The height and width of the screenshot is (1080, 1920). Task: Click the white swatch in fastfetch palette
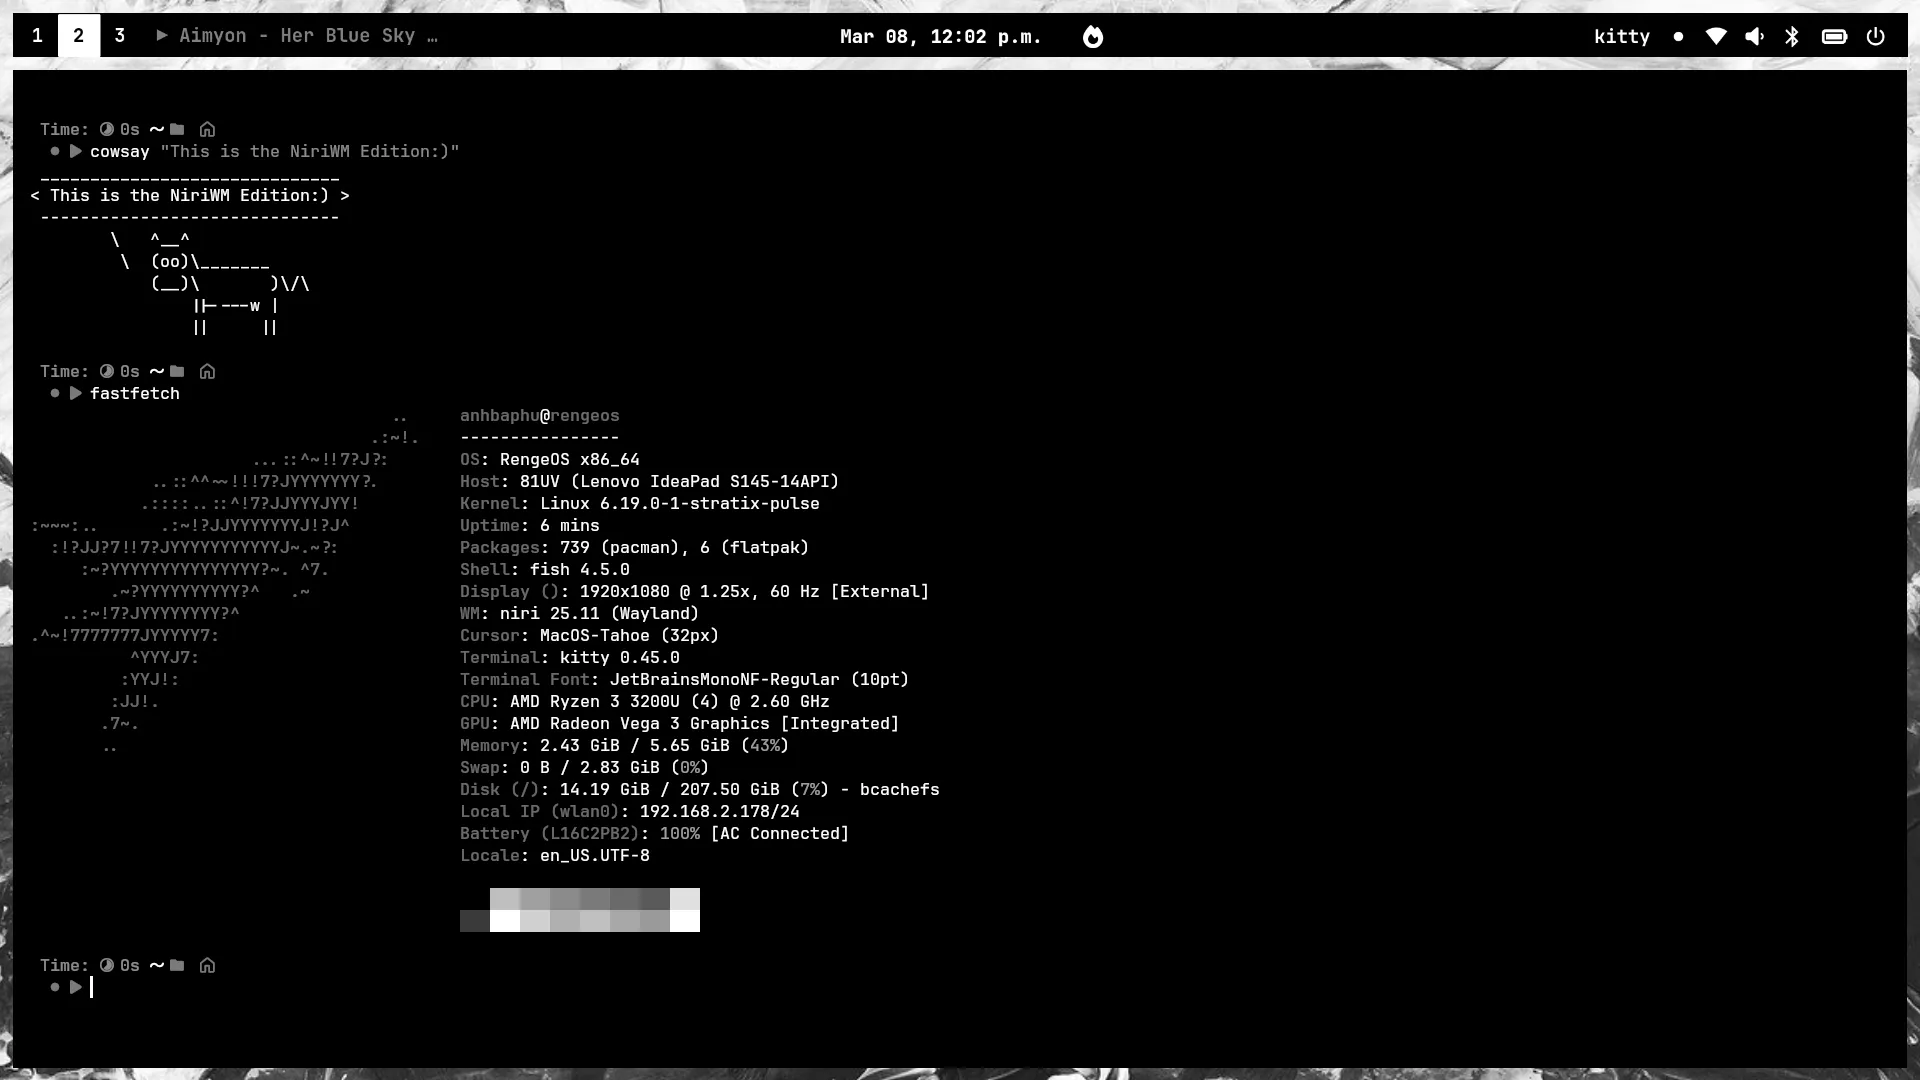click(685, 921)
